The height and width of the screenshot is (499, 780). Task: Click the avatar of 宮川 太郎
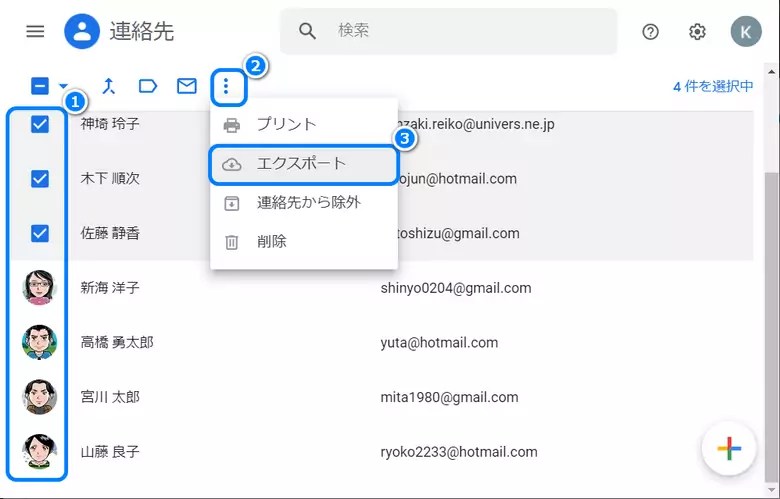click(x=39, y=397)
